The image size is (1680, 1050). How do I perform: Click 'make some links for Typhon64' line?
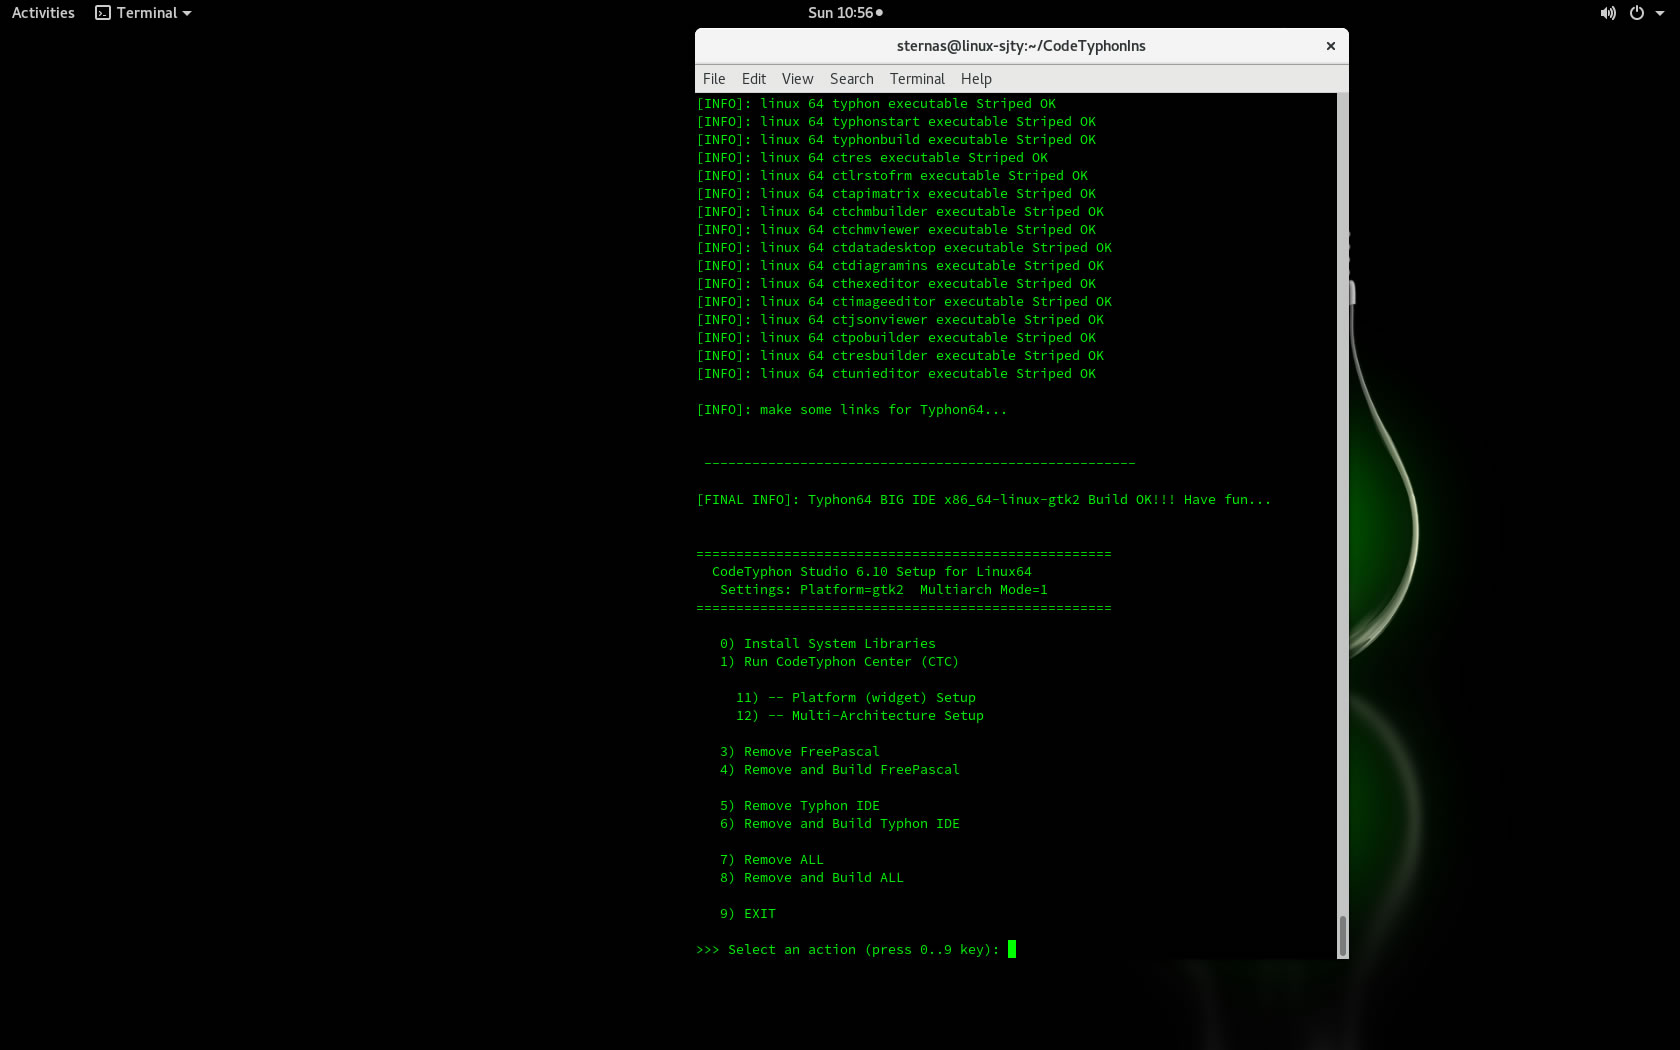click(852, 410)
